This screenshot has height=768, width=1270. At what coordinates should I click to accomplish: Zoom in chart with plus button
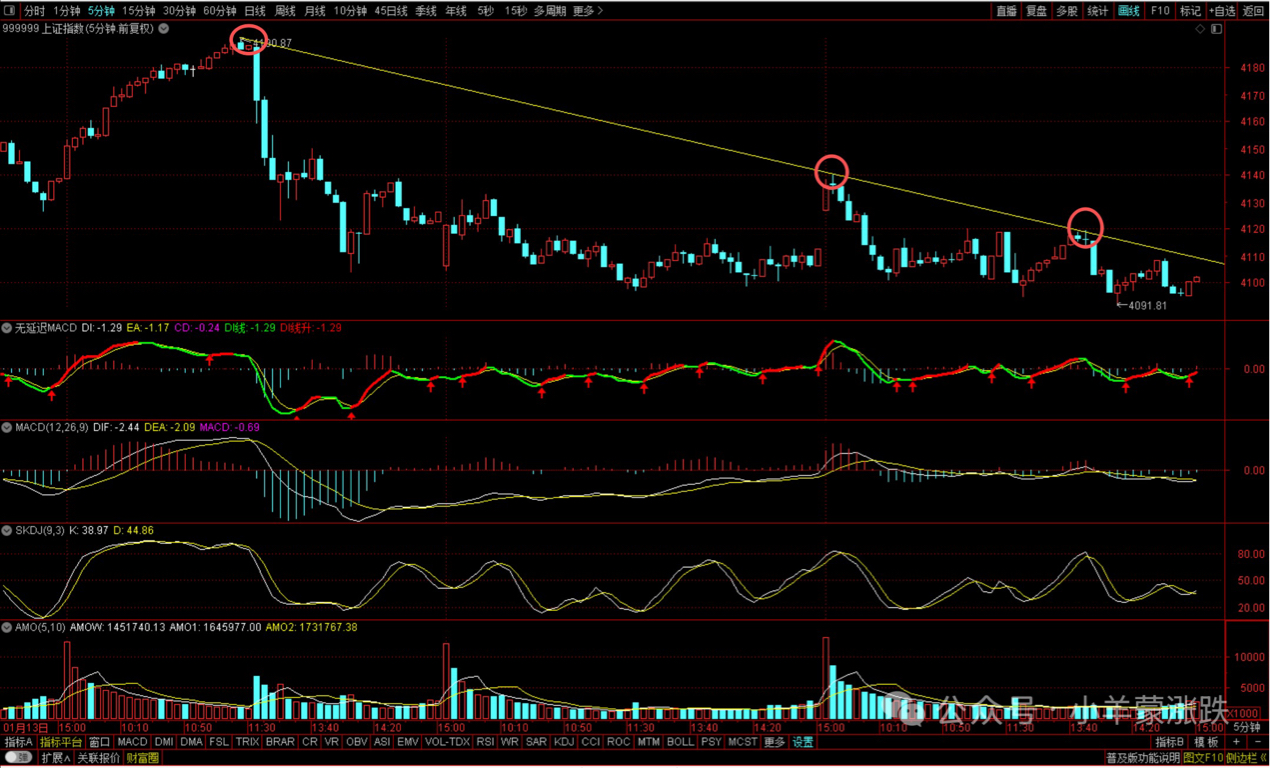[x=1236, y=742]
